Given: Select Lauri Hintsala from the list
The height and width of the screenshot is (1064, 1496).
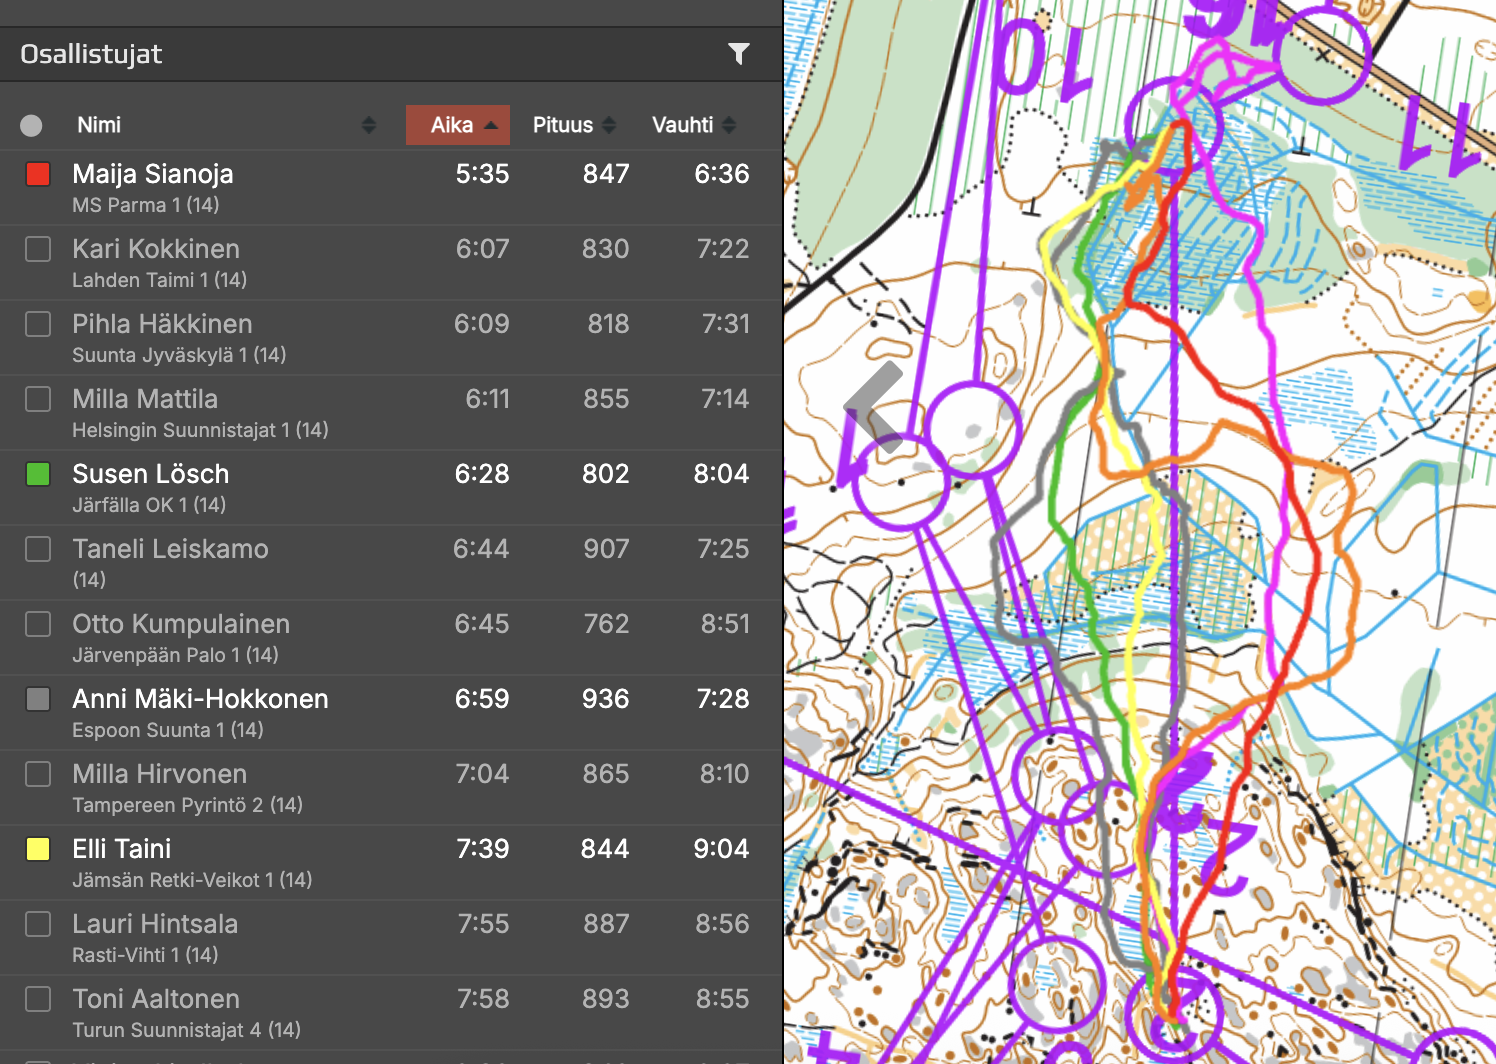Looking at the screenshot, I should 155,924.
